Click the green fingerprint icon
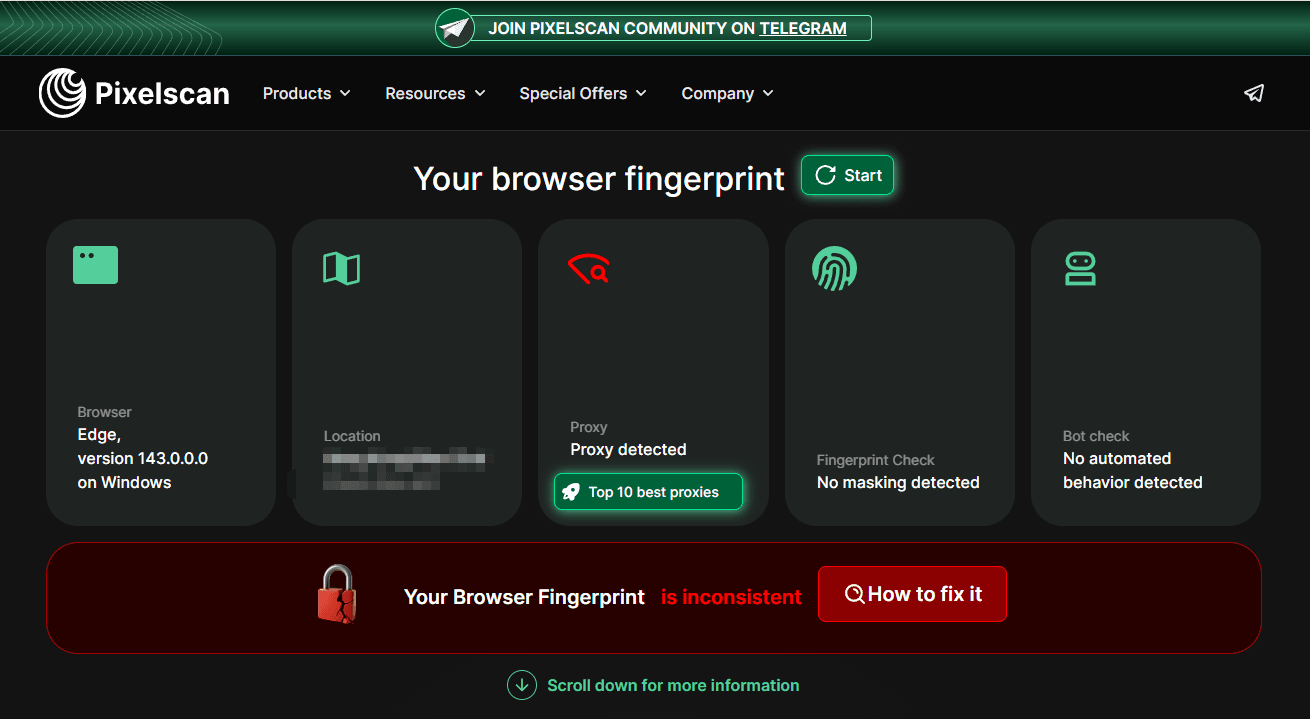This screenshot has width=1310, height=719. tap(834, 268)
